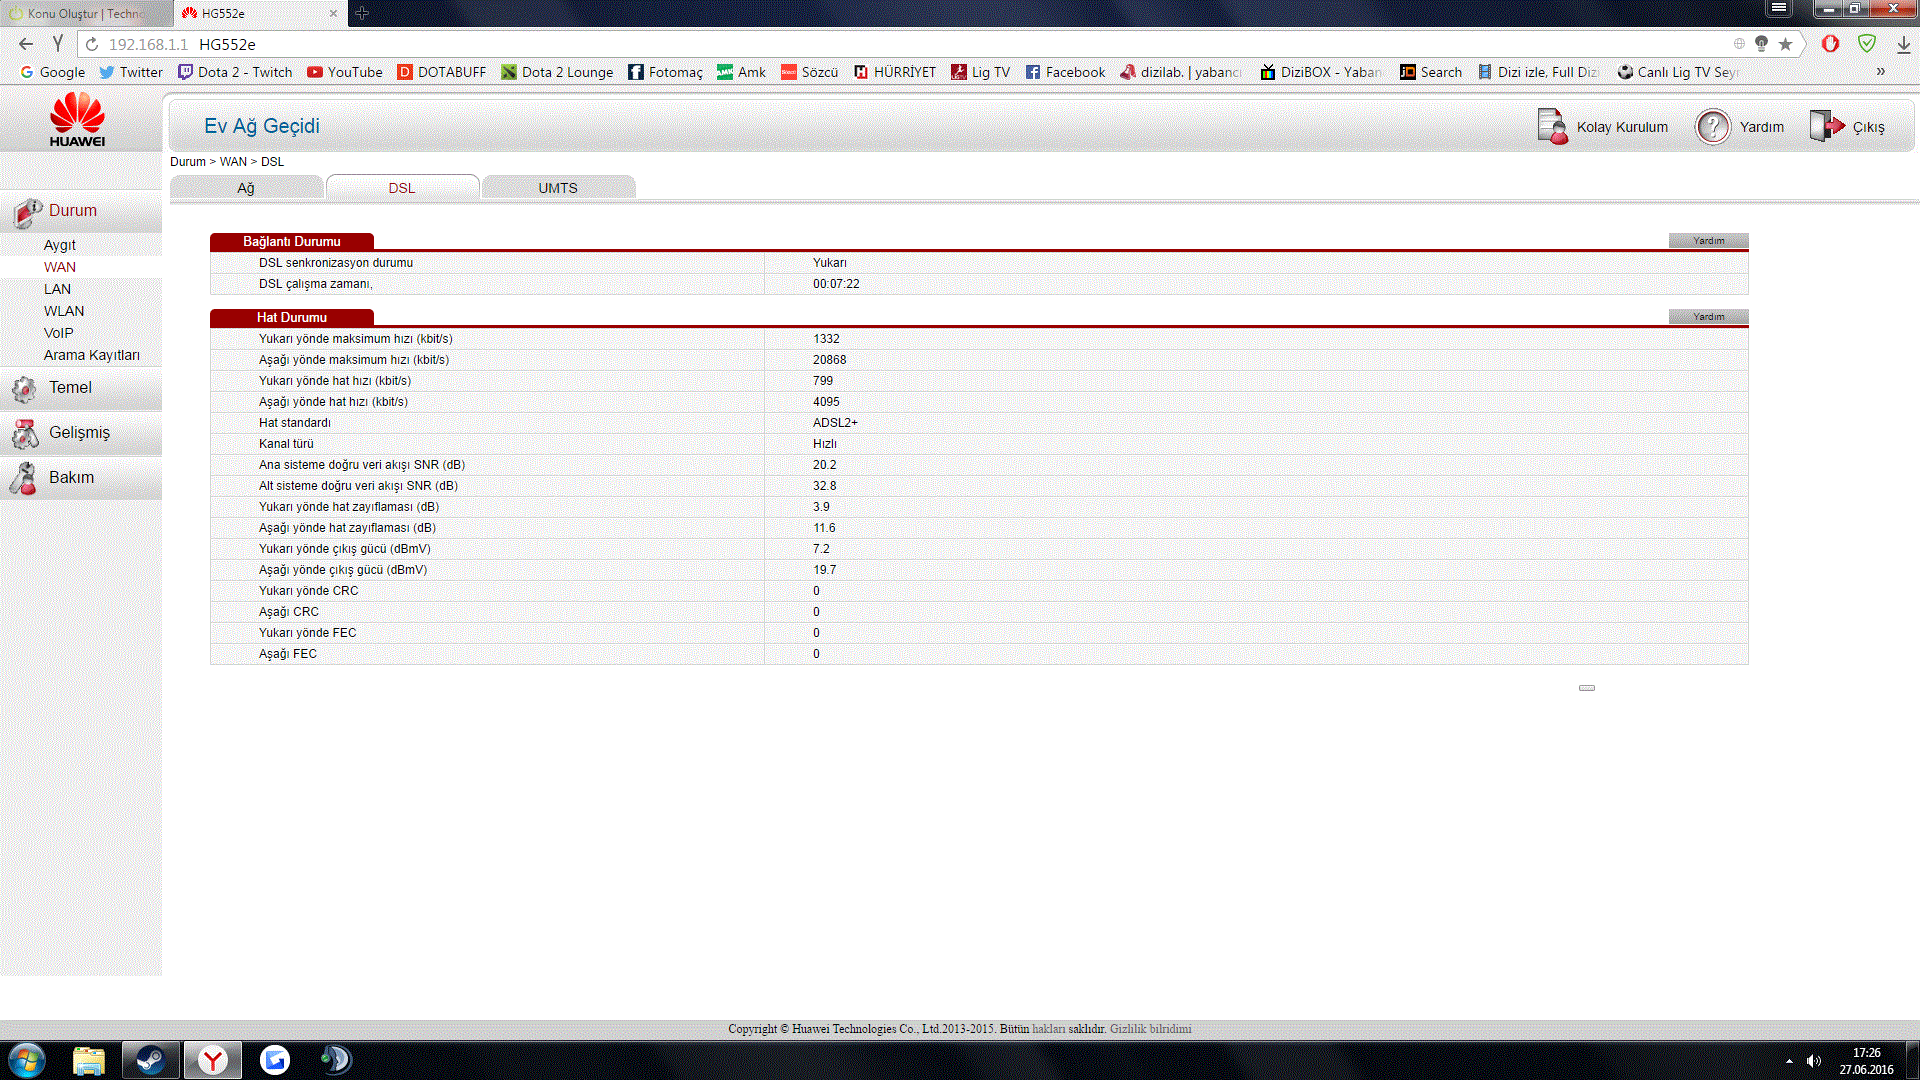Click the Huawei logo

[x=78, y=119]
